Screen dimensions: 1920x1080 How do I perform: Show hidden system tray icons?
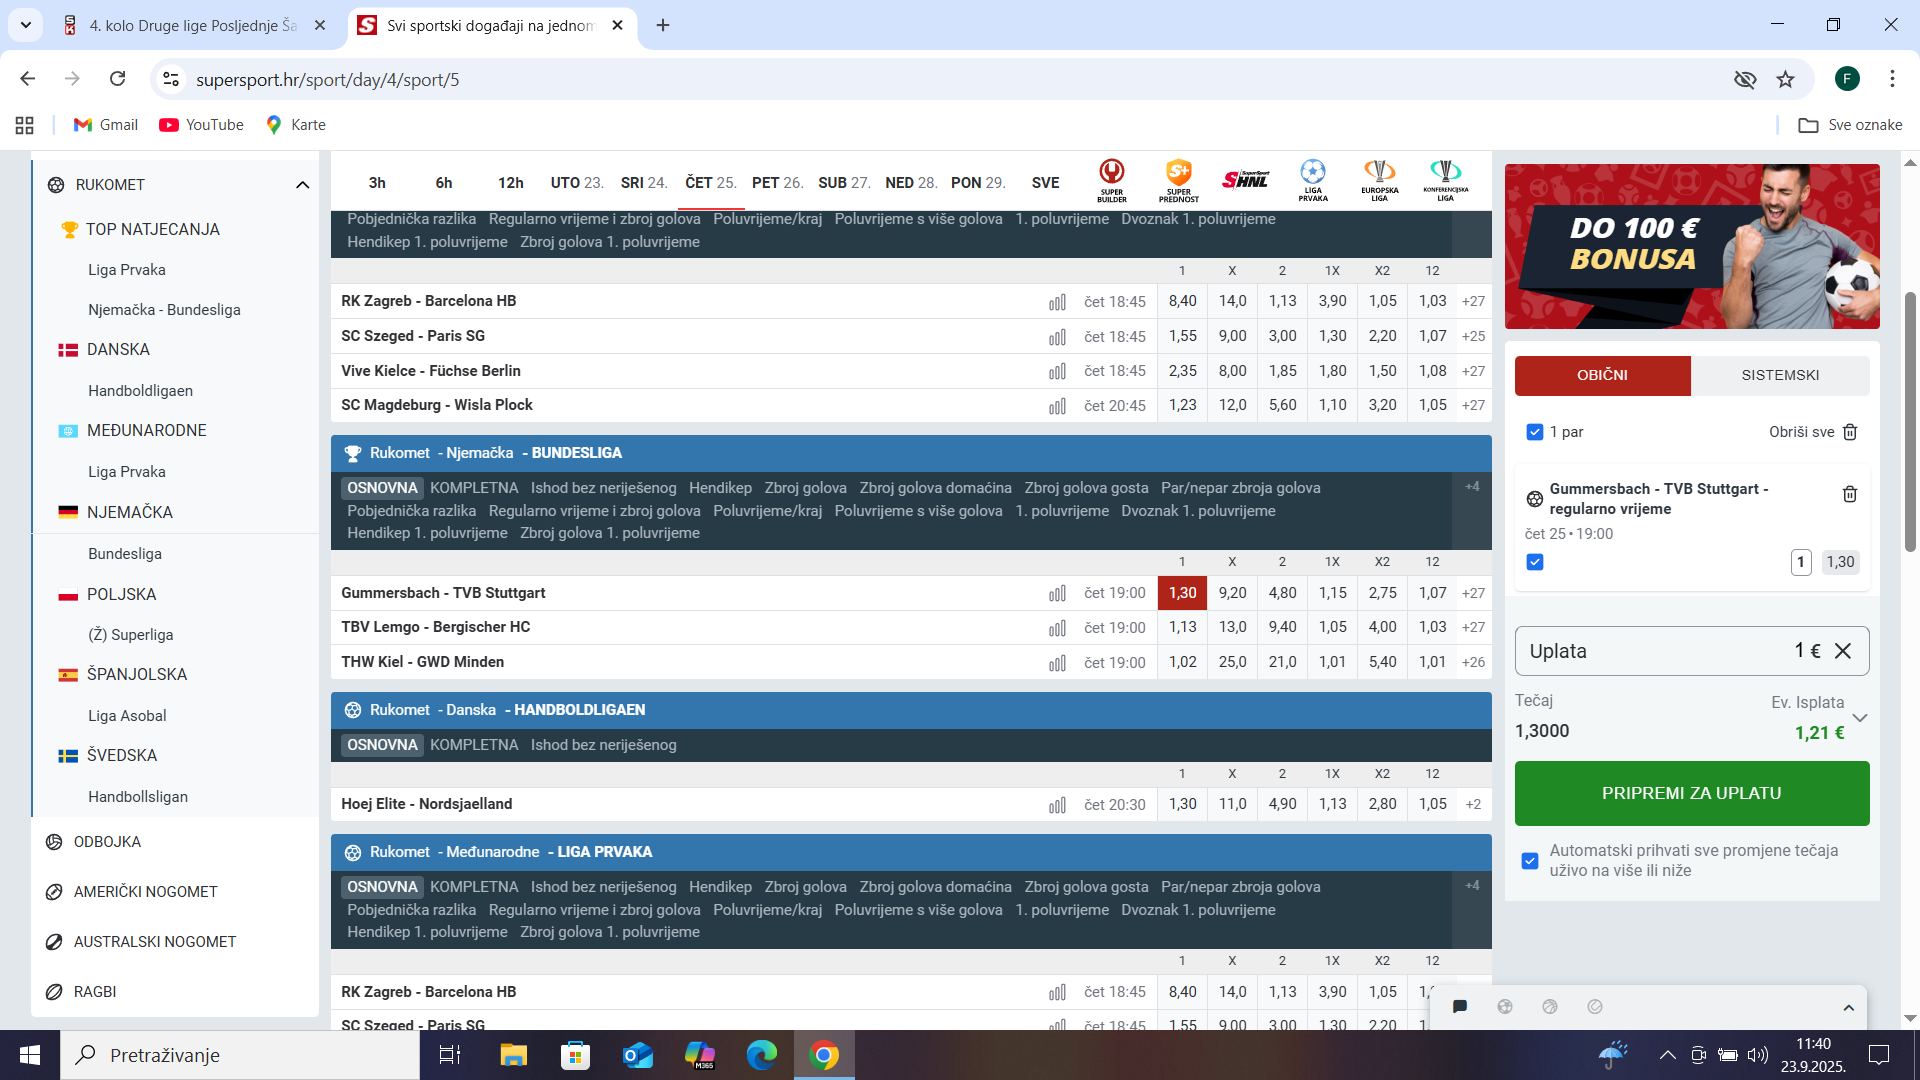coord(1667,1055)
